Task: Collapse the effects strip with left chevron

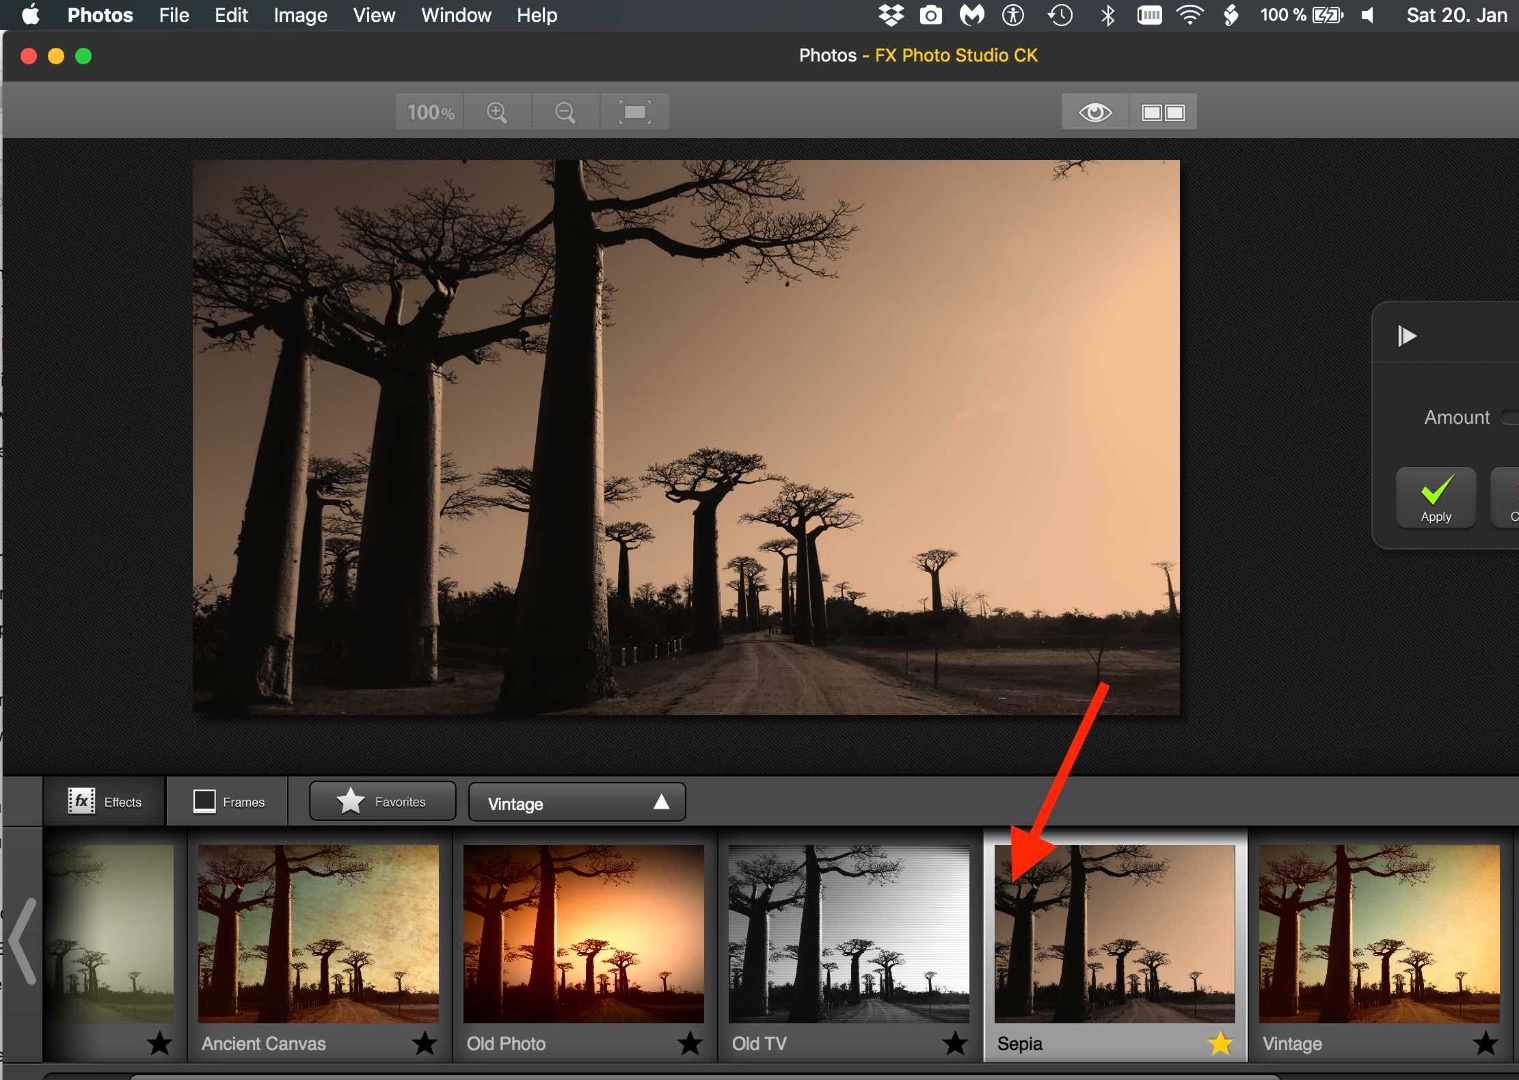Action: coord(22,940)
